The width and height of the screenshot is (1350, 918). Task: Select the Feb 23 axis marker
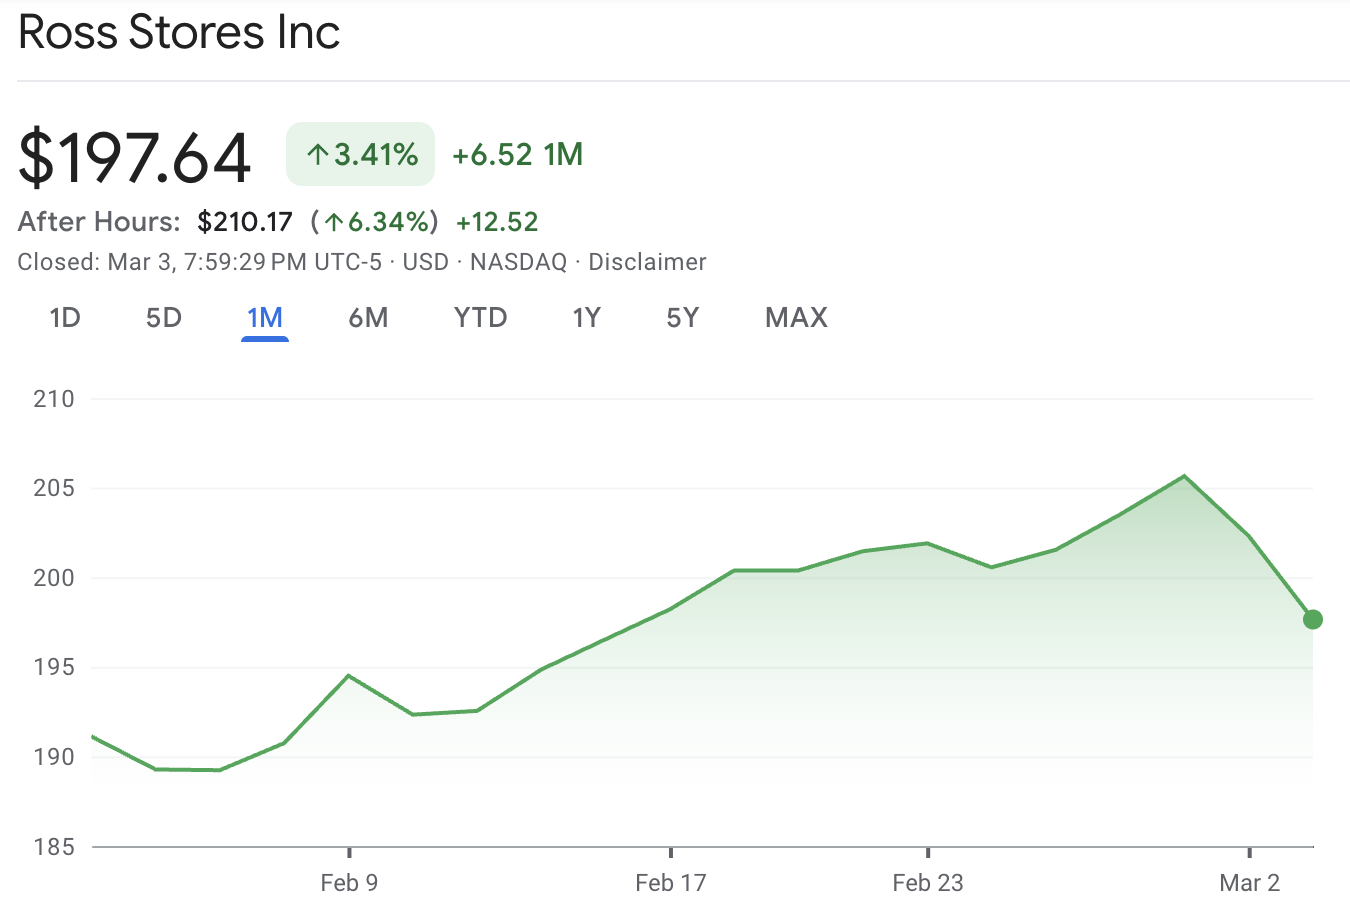pyautogui.click(x=928, y=882)
